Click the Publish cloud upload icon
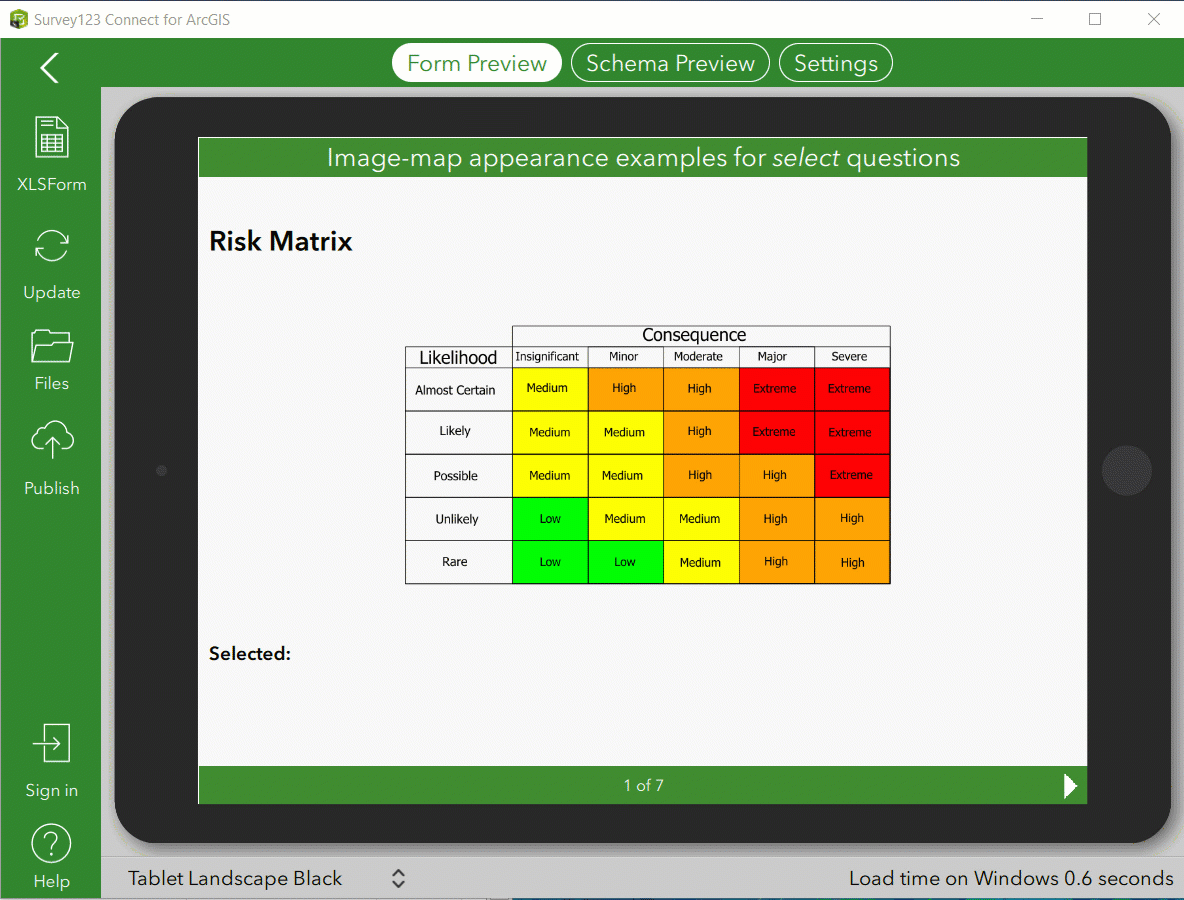Viewport: 1184px width, 900px height. [x=51, y=440]
